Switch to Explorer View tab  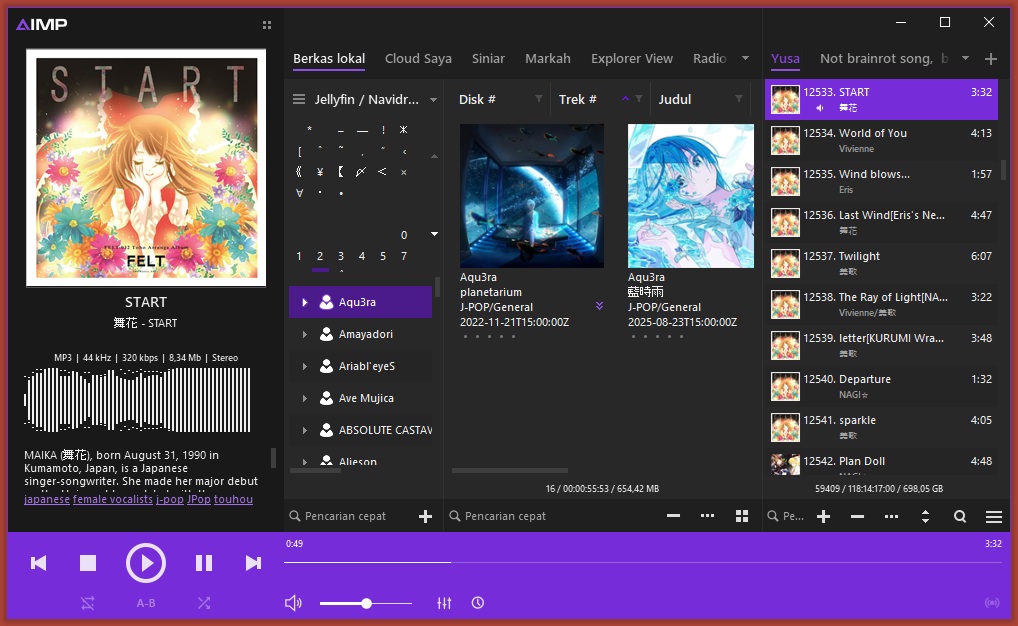coord(632,58)
